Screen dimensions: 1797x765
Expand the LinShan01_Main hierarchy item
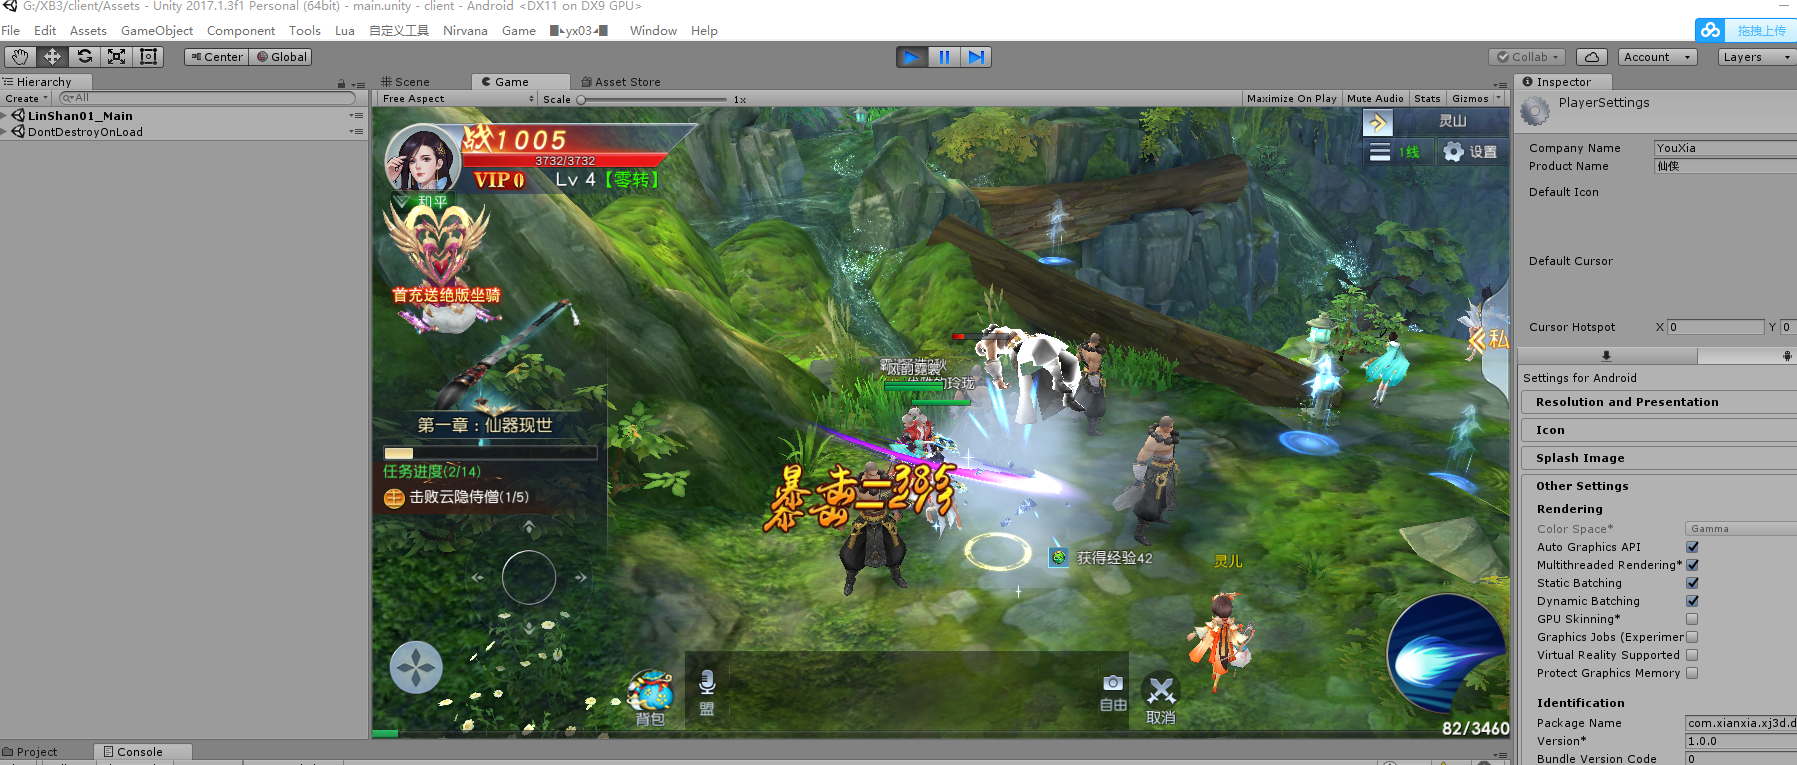[x=5, y=116]
